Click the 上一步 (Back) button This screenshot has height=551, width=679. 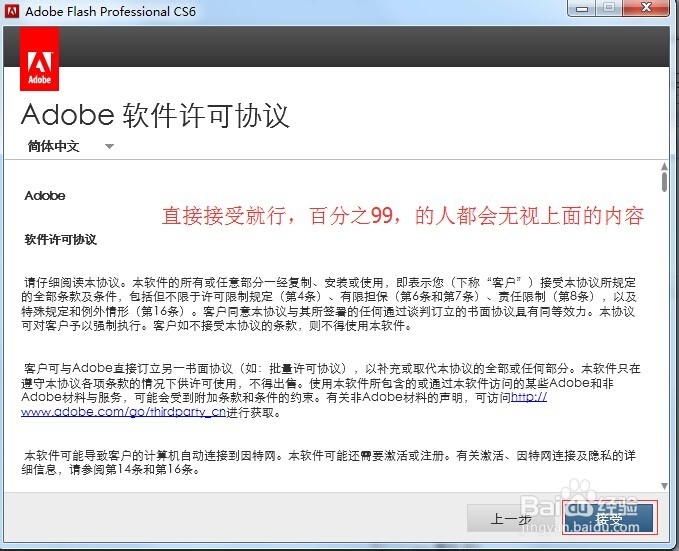coord(511,518)
